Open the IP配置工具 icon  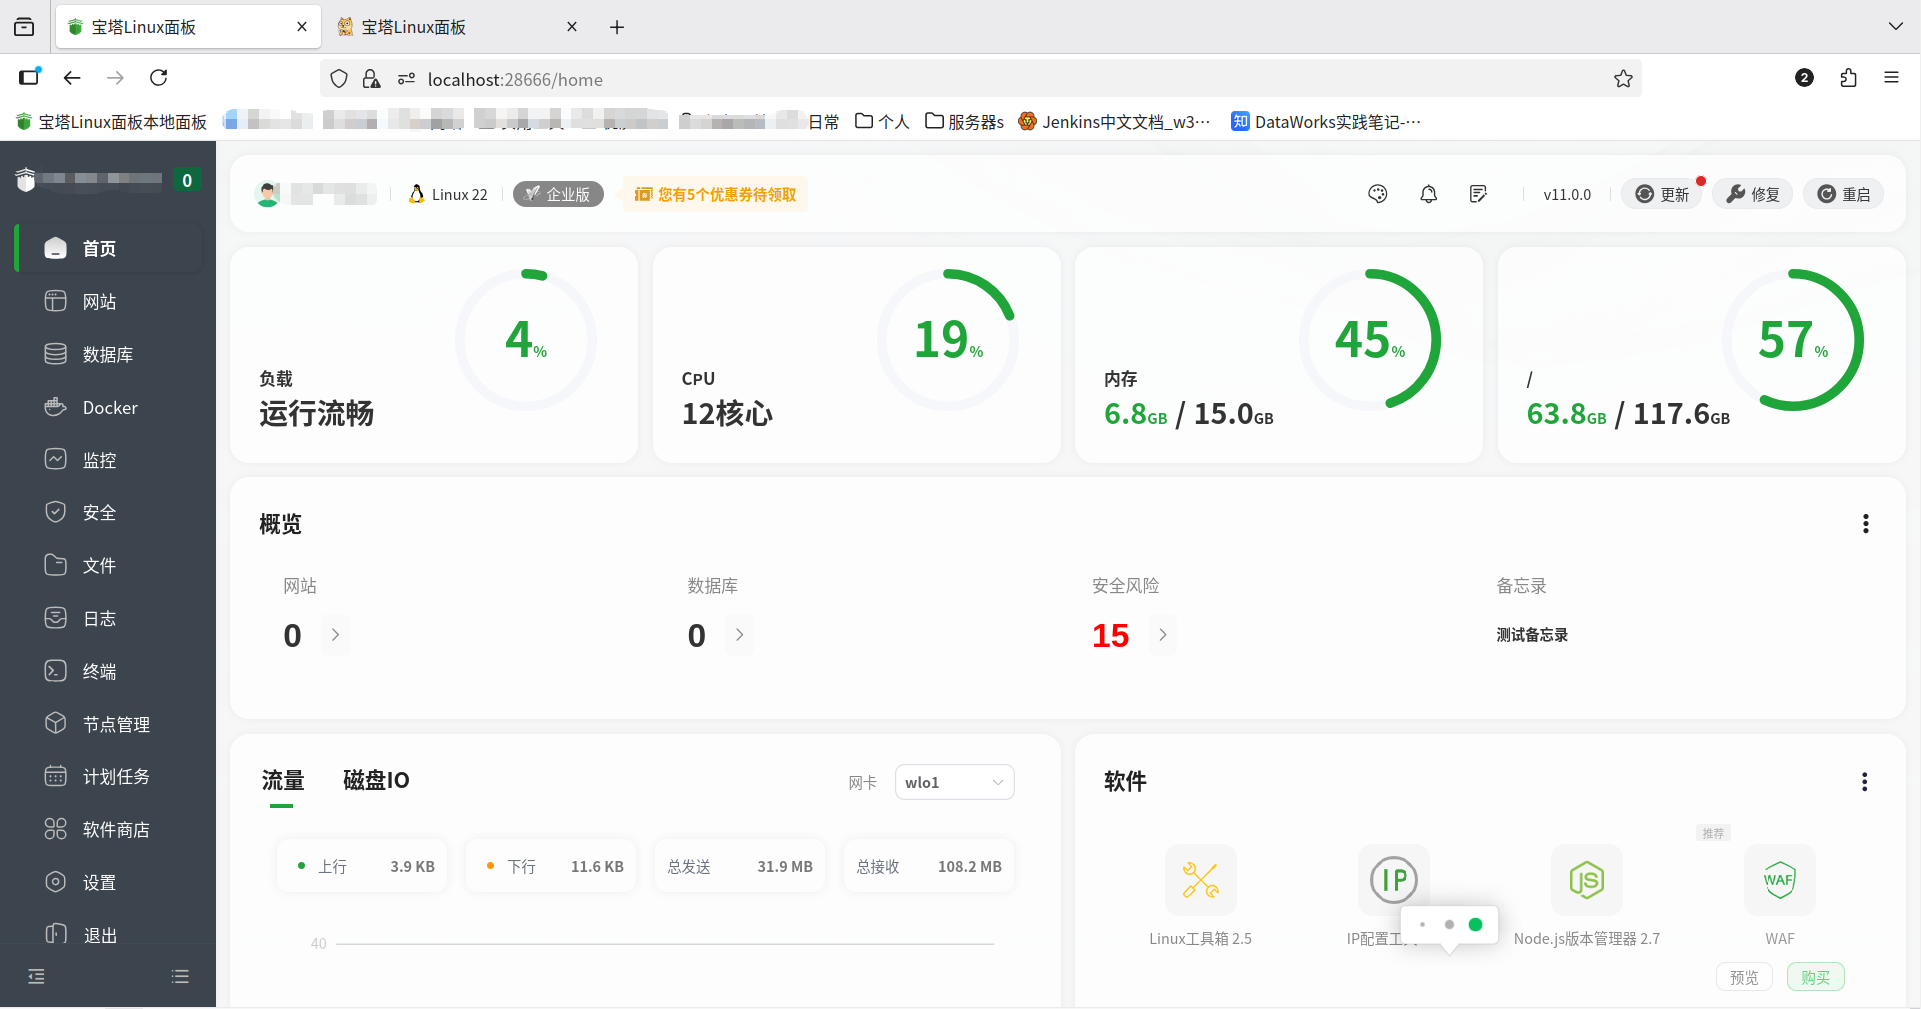pyautogui.click(x=1393, y=880)
